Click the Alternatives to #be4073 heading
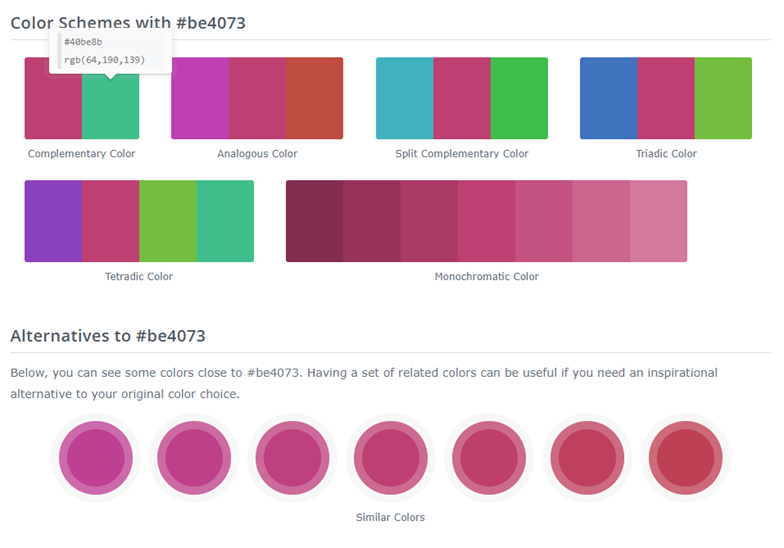This screenshot has width=784, height=548. coord(108,336)
